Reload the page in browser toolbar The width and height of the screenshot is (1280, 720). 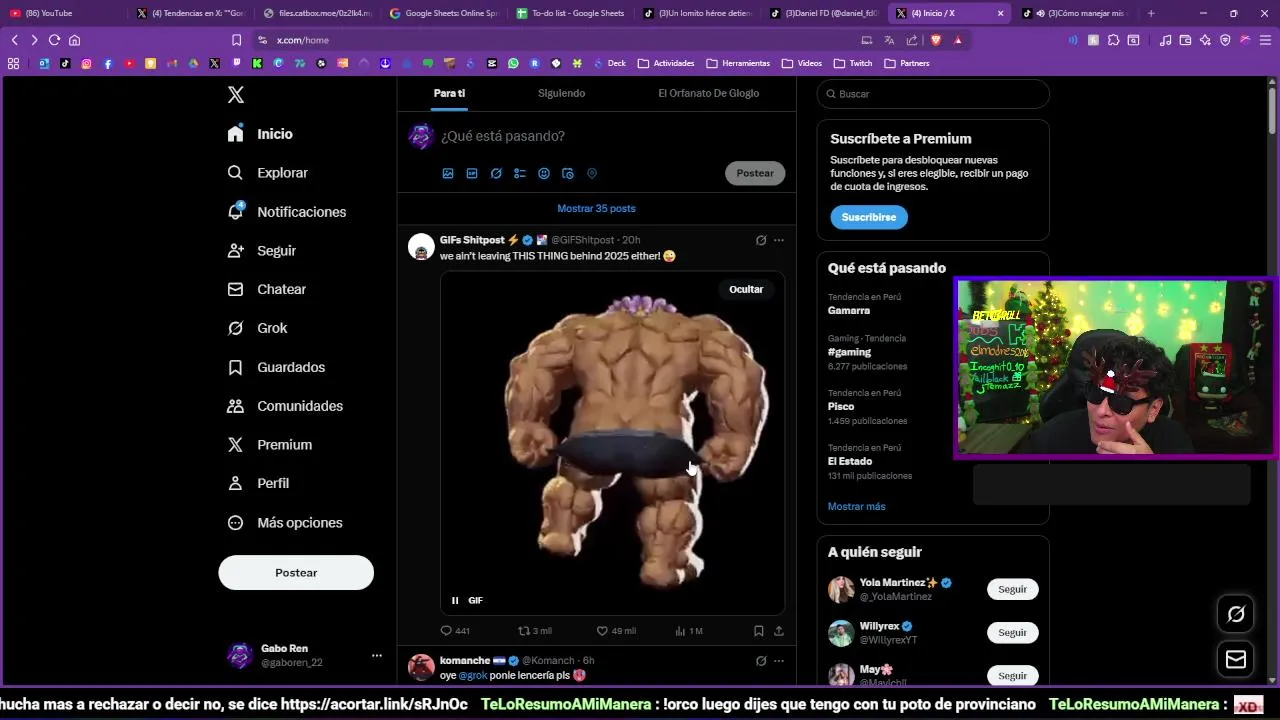(54, 40)
